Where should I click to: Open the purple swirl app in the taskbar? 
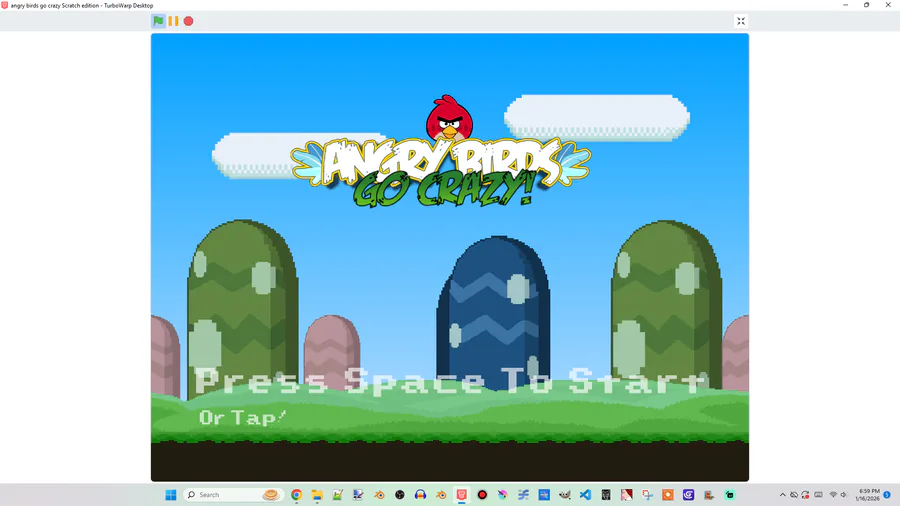pos(688,495)
